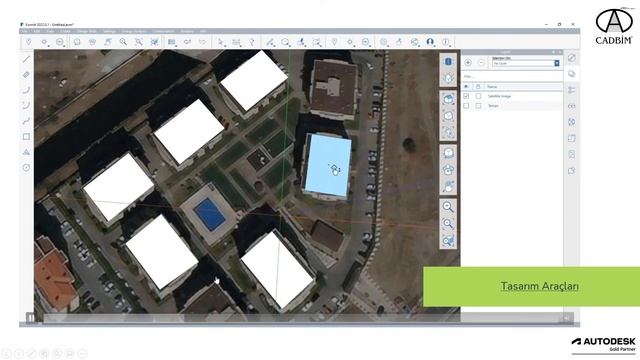Click the middle magnifier icon in navigation bar
640x360 pixels.
click(x=448, y=224)
